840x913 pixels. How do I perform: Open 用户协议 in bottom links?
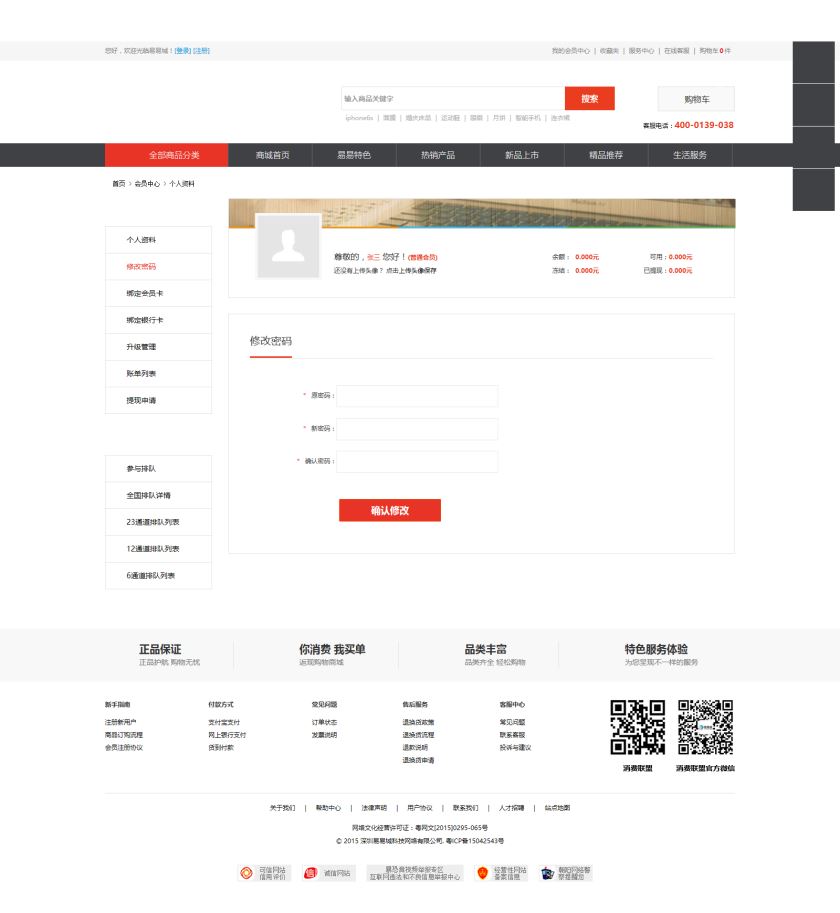(x=420, y=808)
